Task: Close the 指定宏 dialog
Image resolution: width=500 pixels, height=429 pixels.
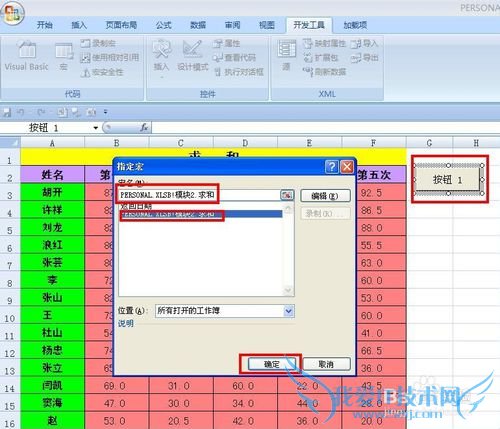Action: coord(347,166)
